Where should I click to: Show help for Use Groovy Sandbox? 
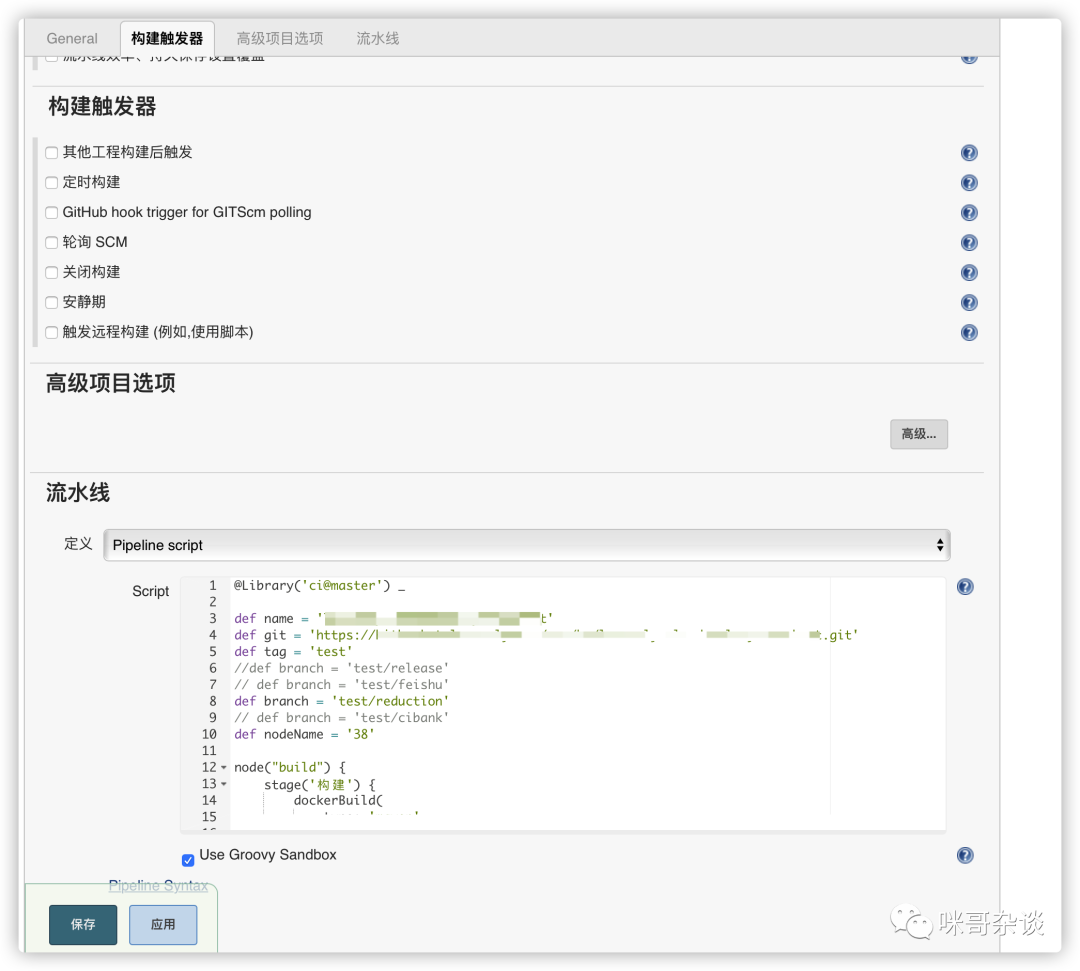[x=965, y=855]
